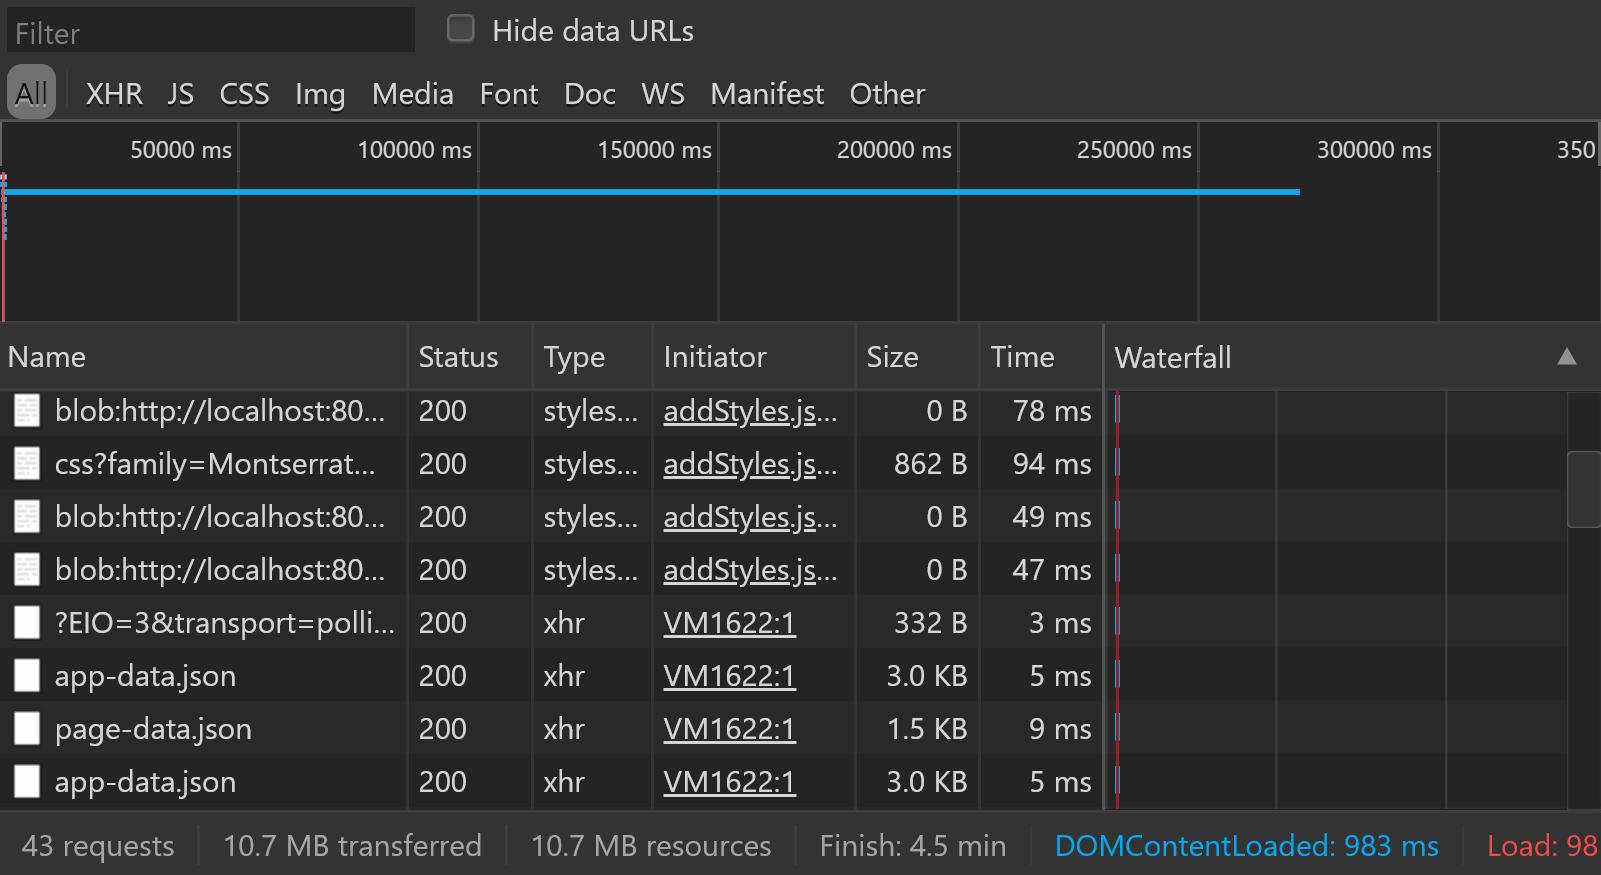Open VM1622:1 initiator link for page-data.json
1601x875 pixels.
729,729
